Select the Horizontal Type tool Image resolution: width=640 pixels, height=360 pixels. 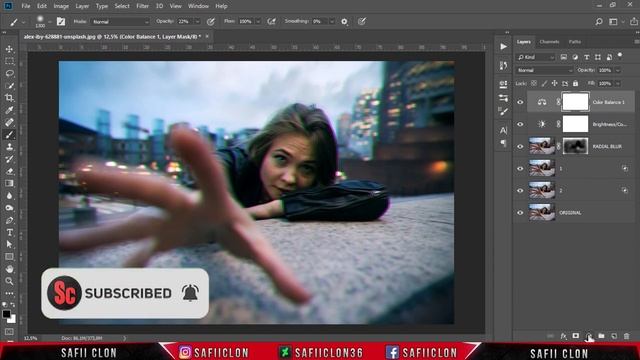click(x=9, y=233)
